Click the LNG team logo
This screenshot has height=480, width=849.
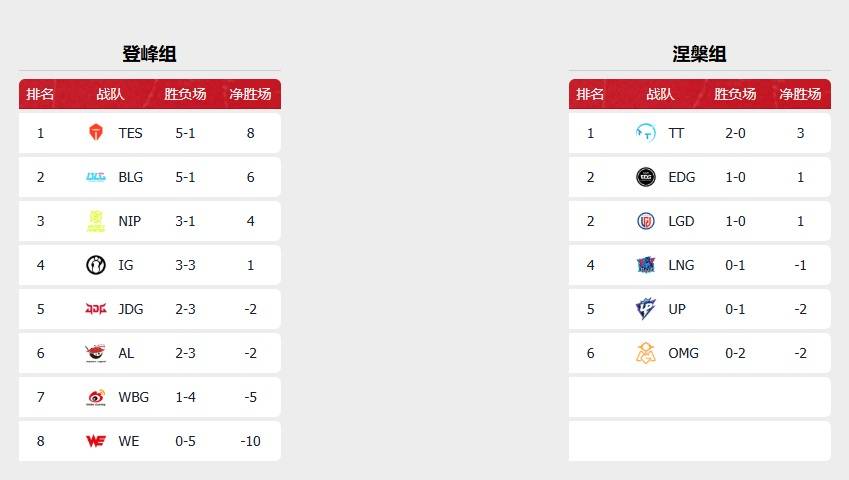[x=646, y=265]
